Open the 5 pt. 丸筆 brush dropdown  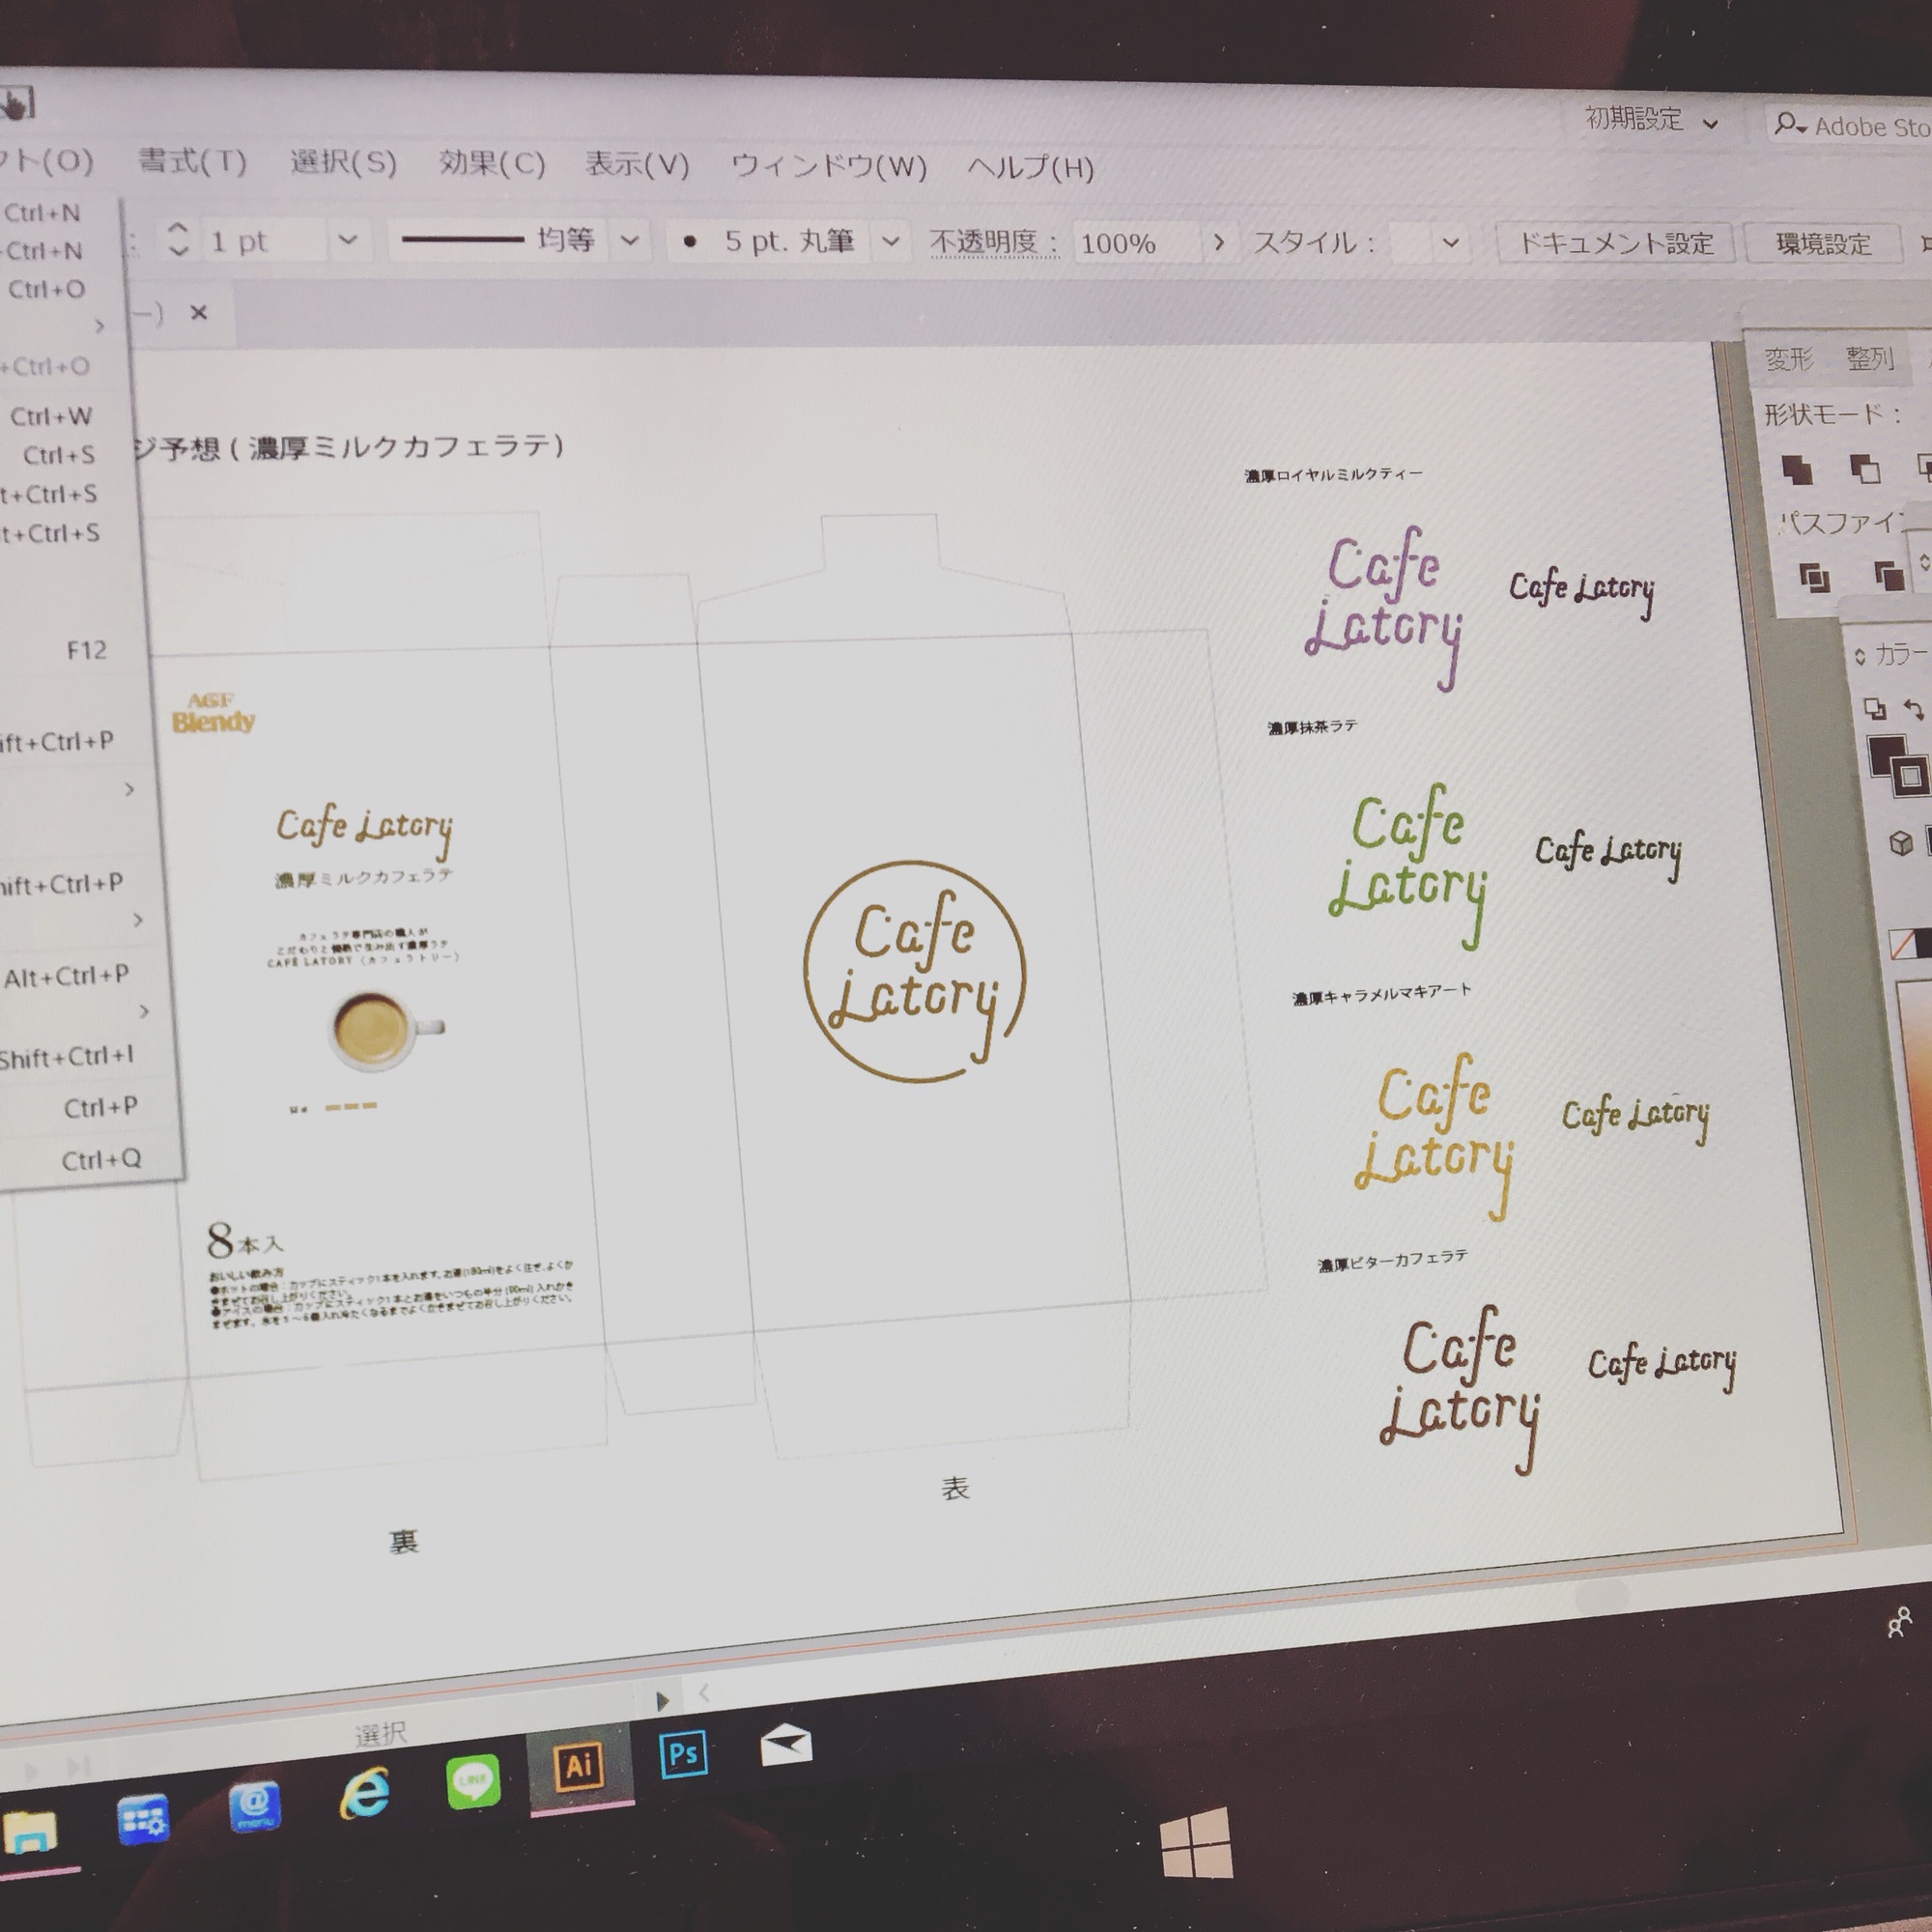tap(891, 241)
